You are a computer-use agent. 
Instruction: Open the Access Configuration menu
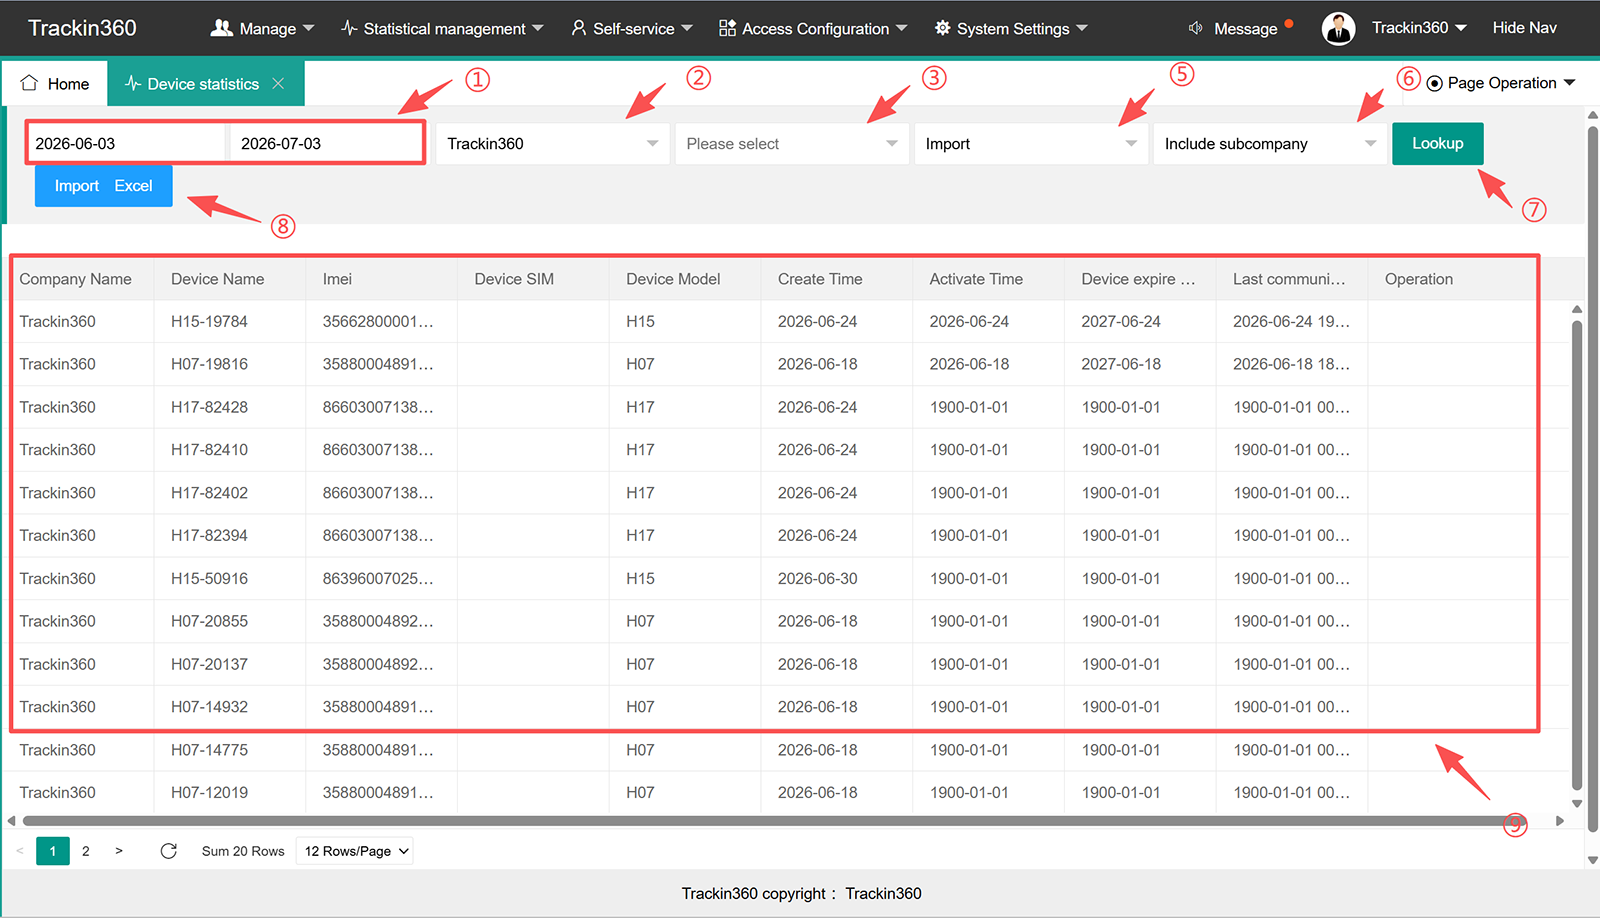pyautogui.click(x=813, y=28)
